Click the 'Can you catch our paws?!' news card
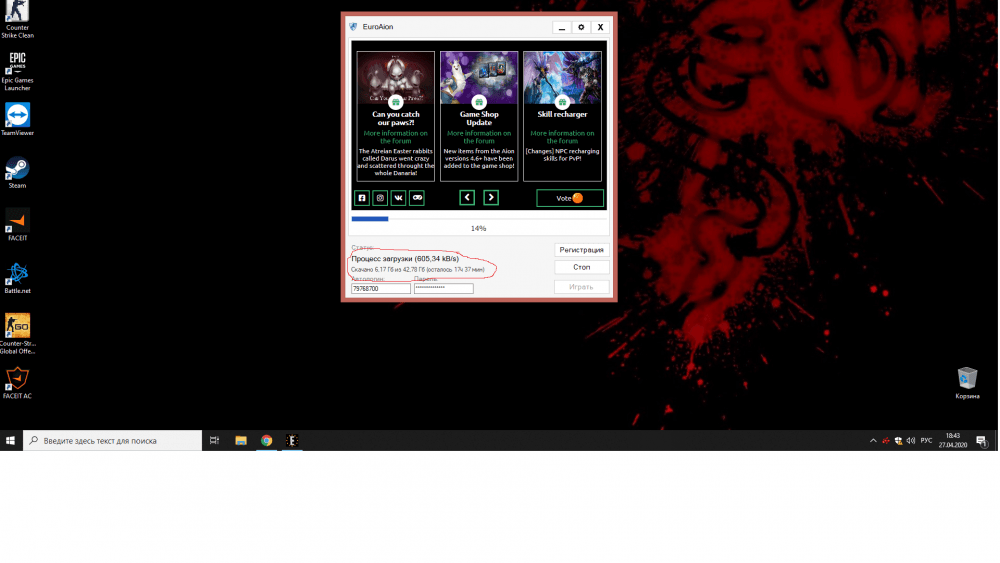 (396, 115)
